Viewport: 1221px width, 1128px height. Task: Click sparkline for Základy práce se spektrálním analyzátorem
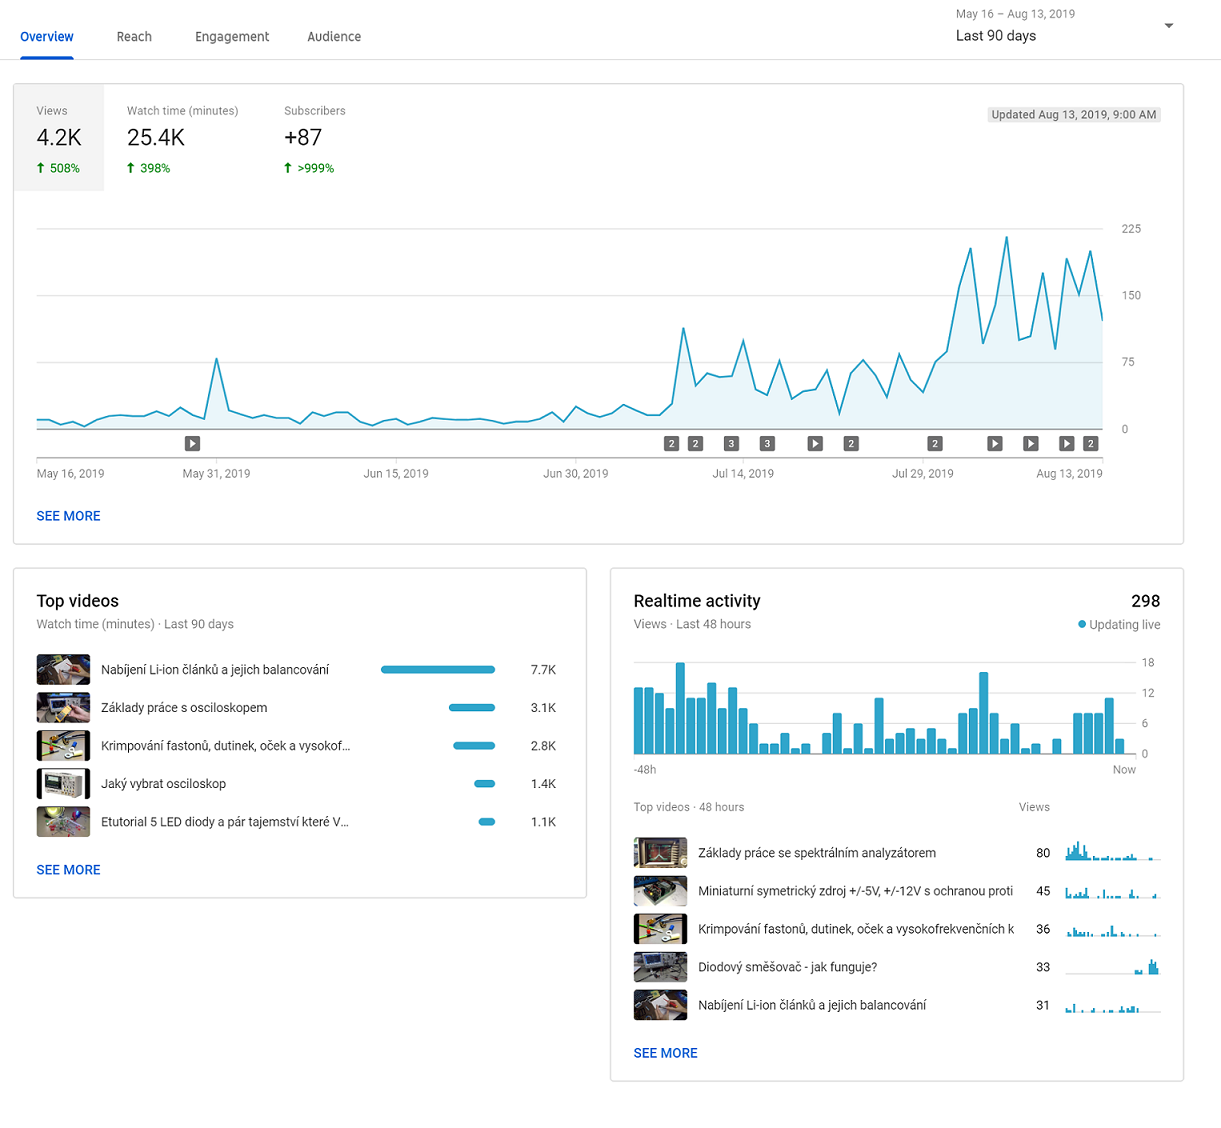(1112, 853)
